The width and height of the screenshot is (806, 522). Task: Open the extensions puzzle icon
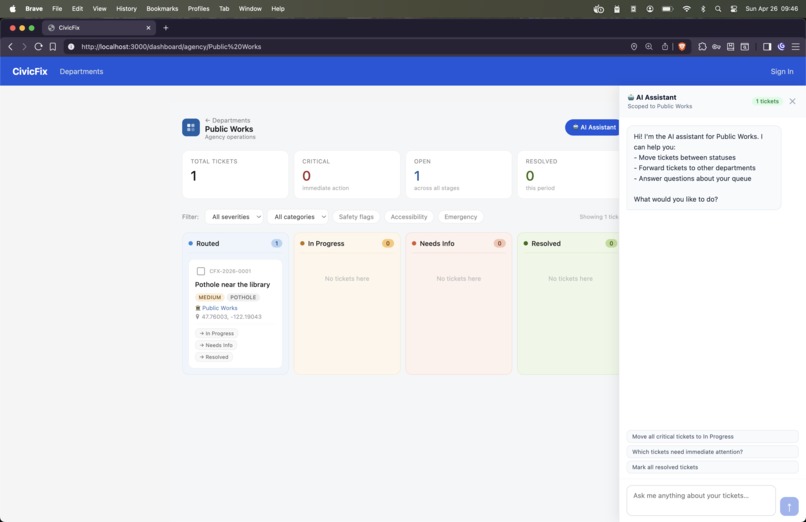[x=702, y=47]
